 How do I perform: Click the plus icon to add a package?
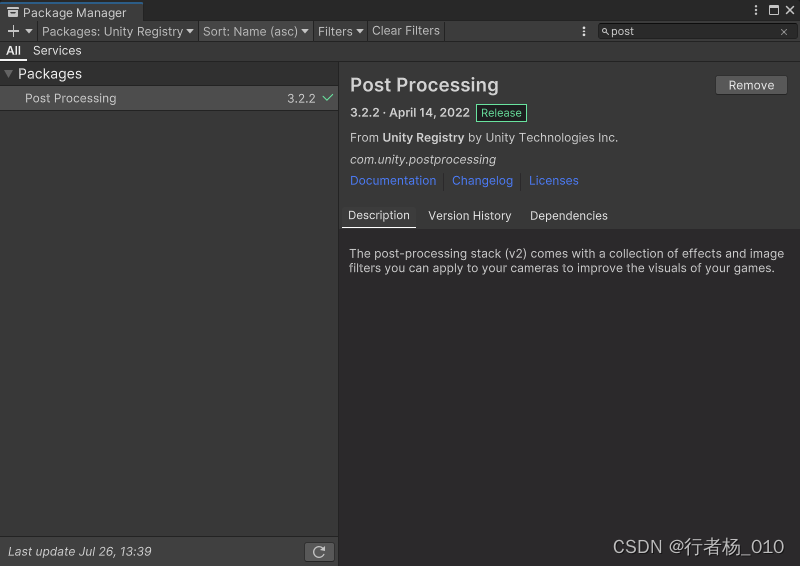click(13, 31)
